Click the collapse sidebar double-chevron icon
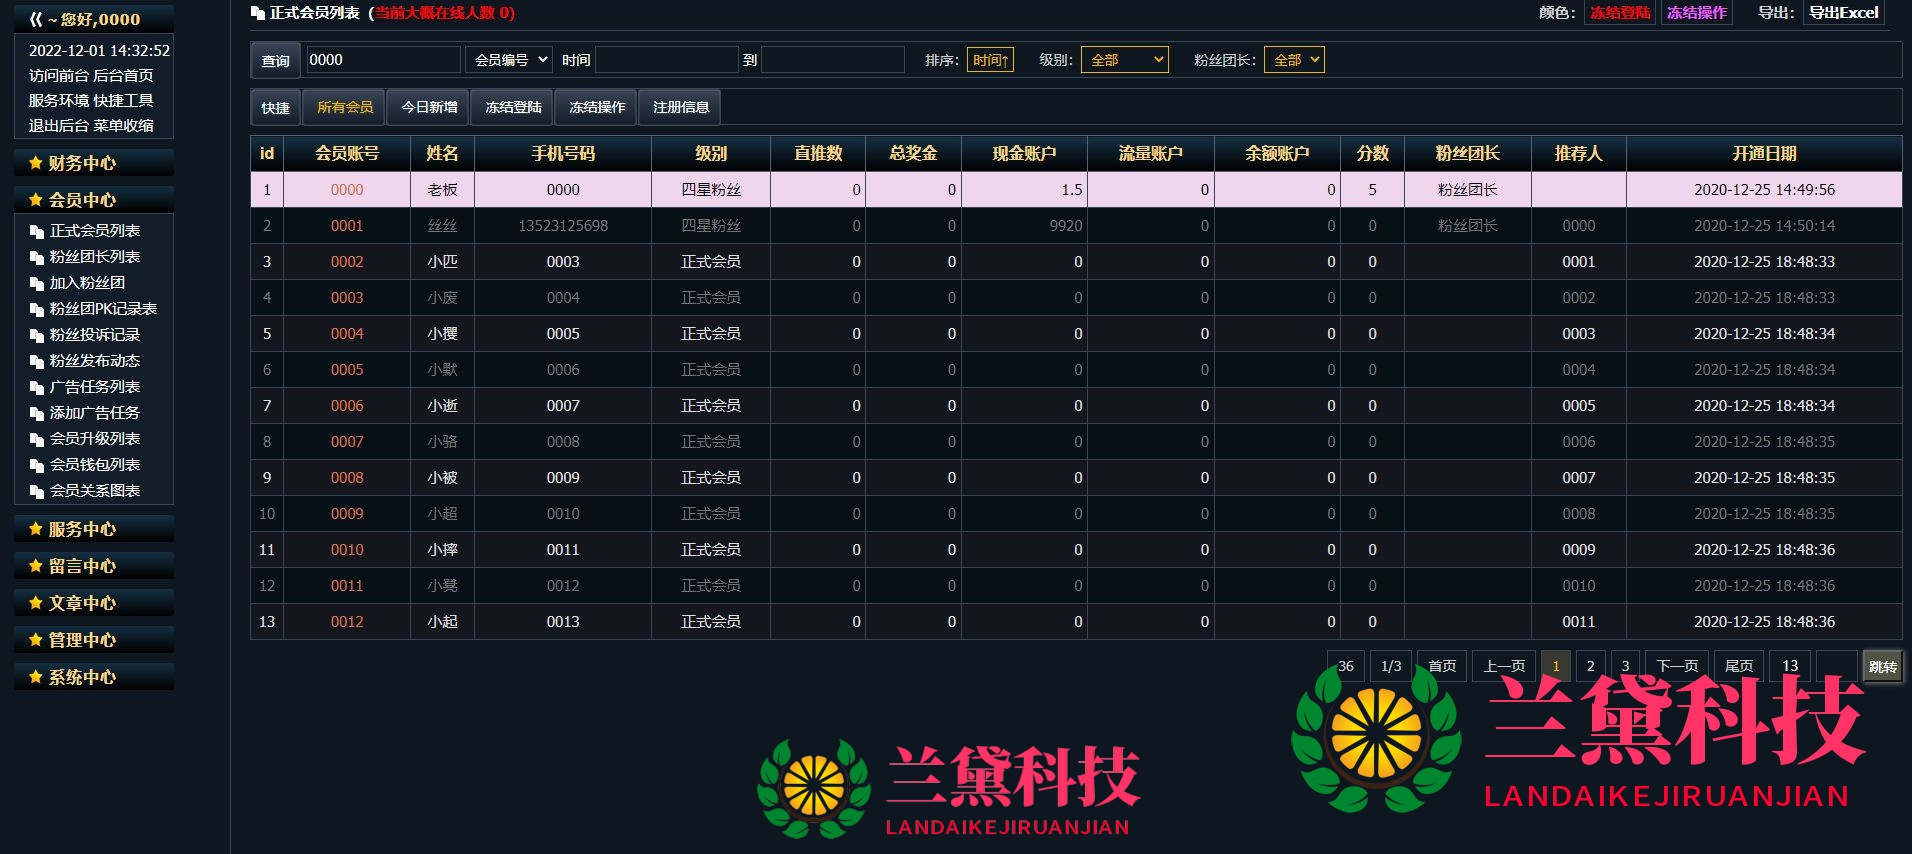This screenshot has height=854, width=1912. pos(36,19)
